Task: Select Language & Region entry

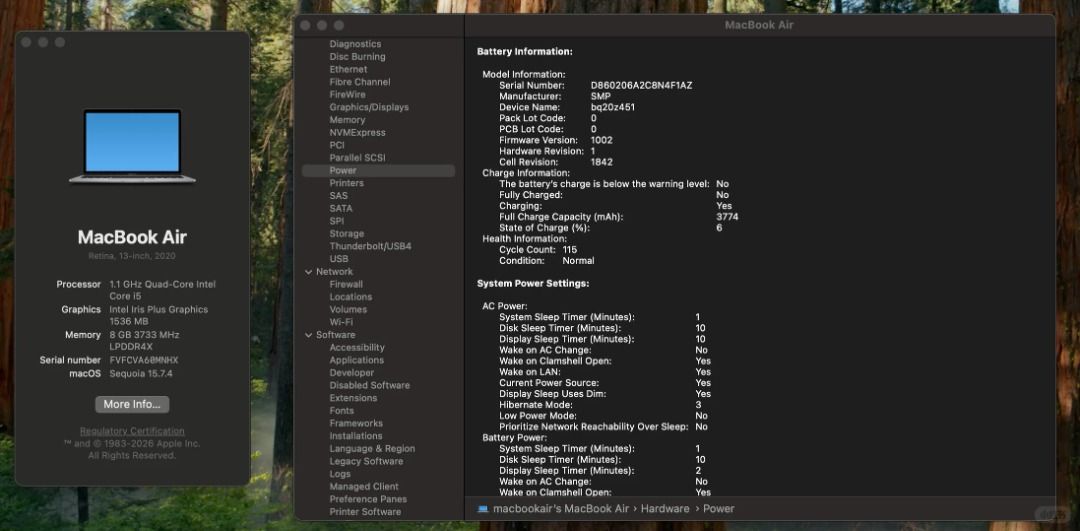Action: click(372, 449)
